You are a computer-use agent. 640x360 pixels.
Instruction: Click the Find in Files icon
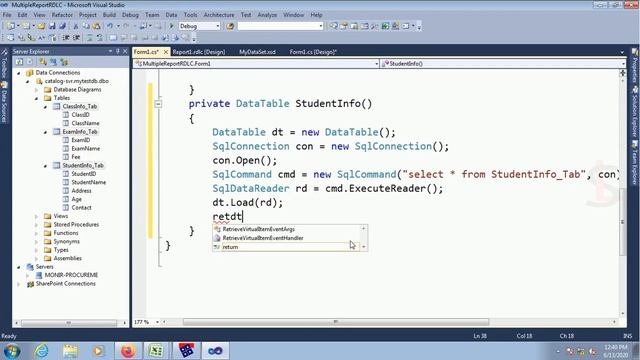click(231, 26)
